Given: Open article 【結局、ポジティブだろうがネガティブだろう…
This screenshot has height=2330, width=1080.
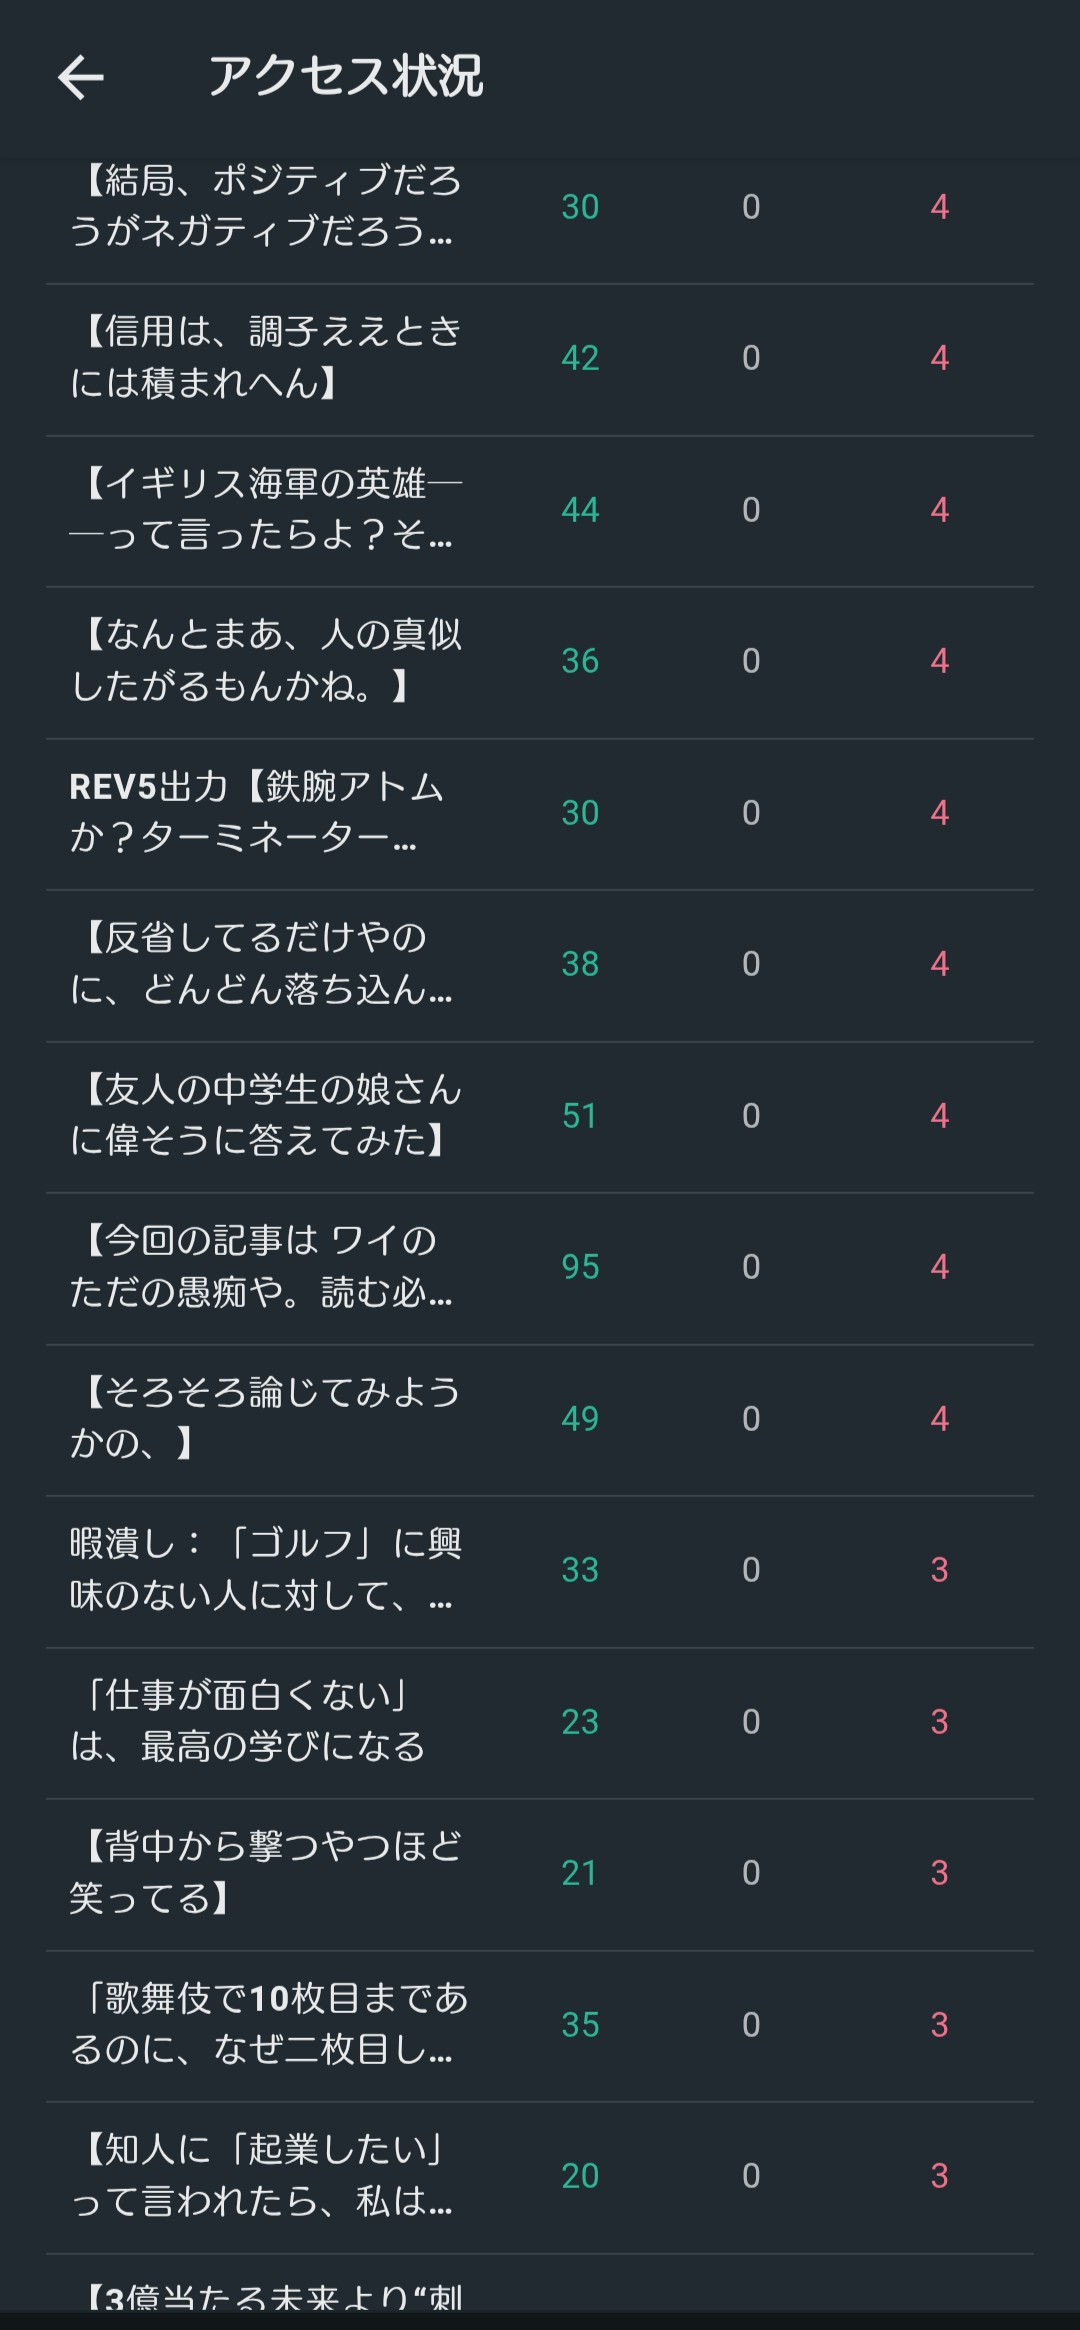Looking at the screenshot, I should coord(265,207).
